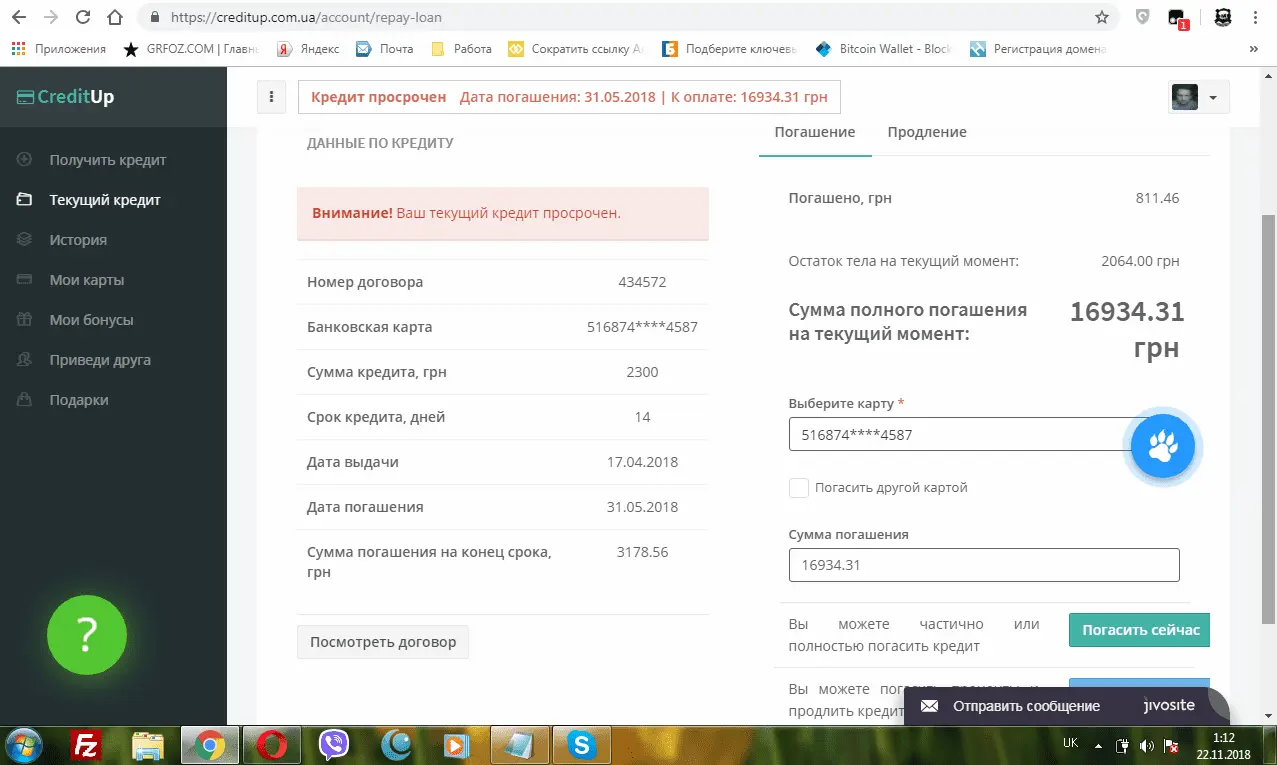The image size is (1277, 765).
Task: Open Skype from the taskbar
Action: tap(580, 745)
